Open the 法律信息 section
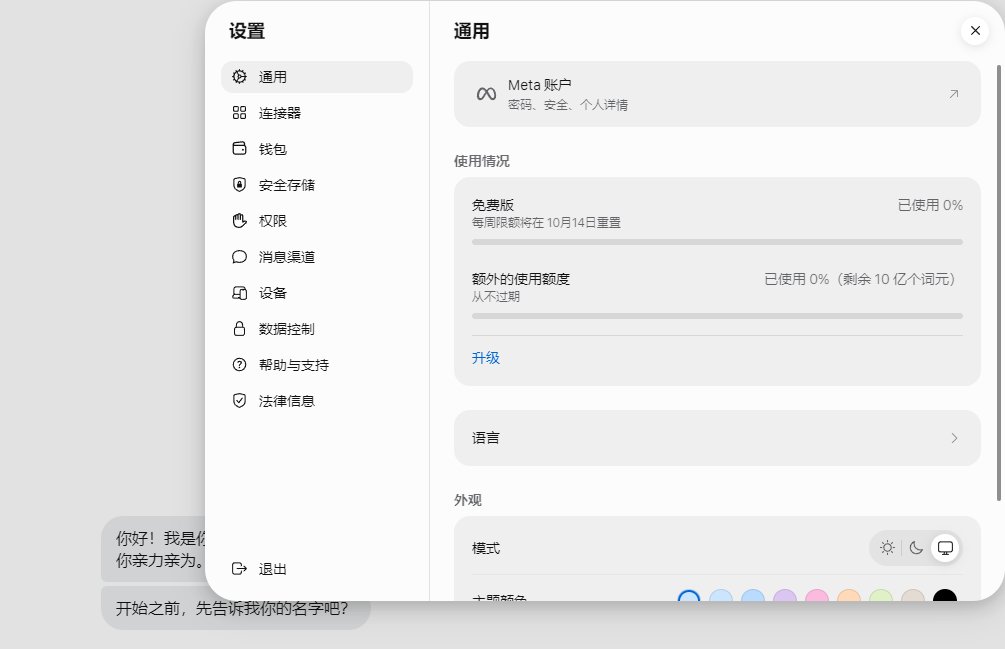Viewport: 1005px width, 649px height. pos(317,400)
